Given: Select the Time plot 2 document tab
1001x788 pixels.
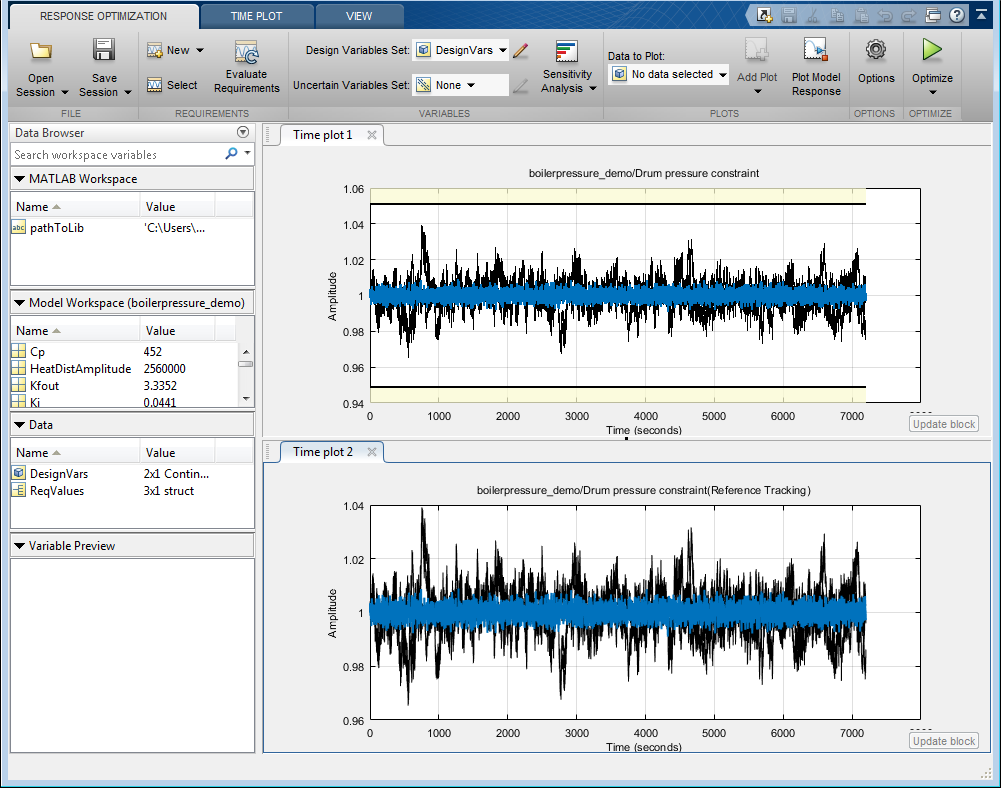Looking at the screenshot, I should 322,452.
